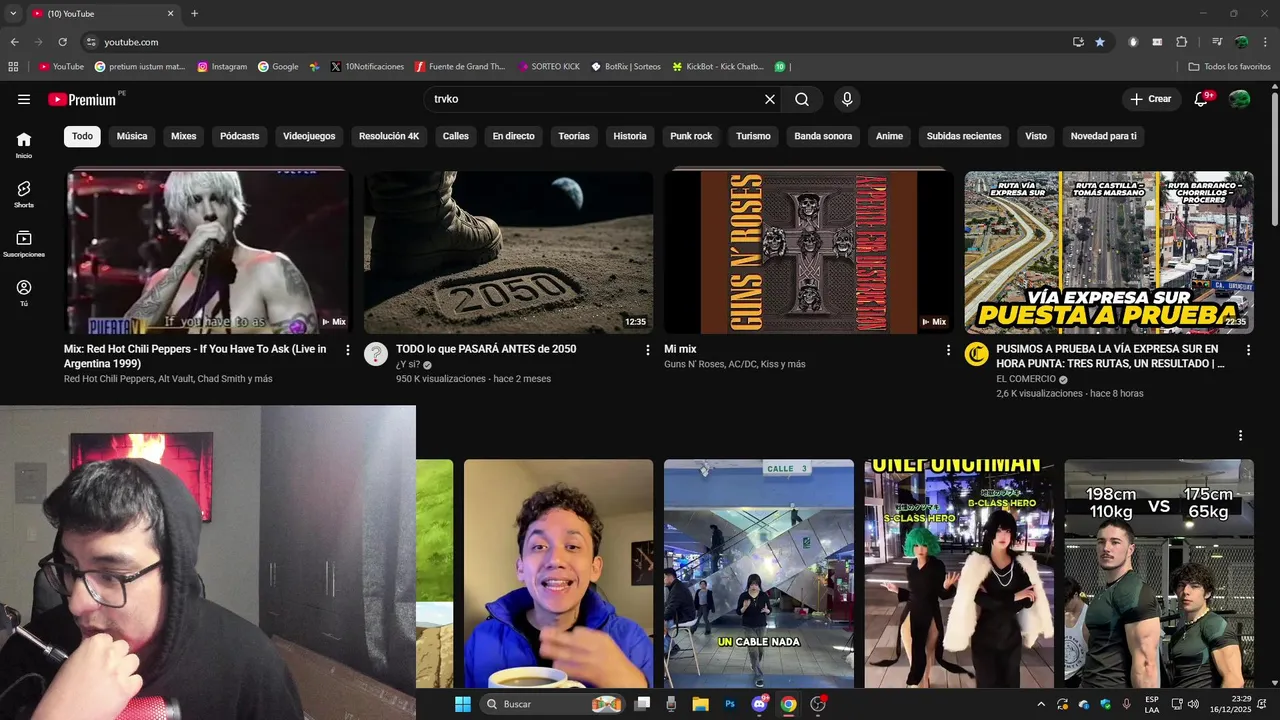Select the Novedad para ti chip
The height and width of the screenshot is (720, 1280).
[x=1104, y=136]
